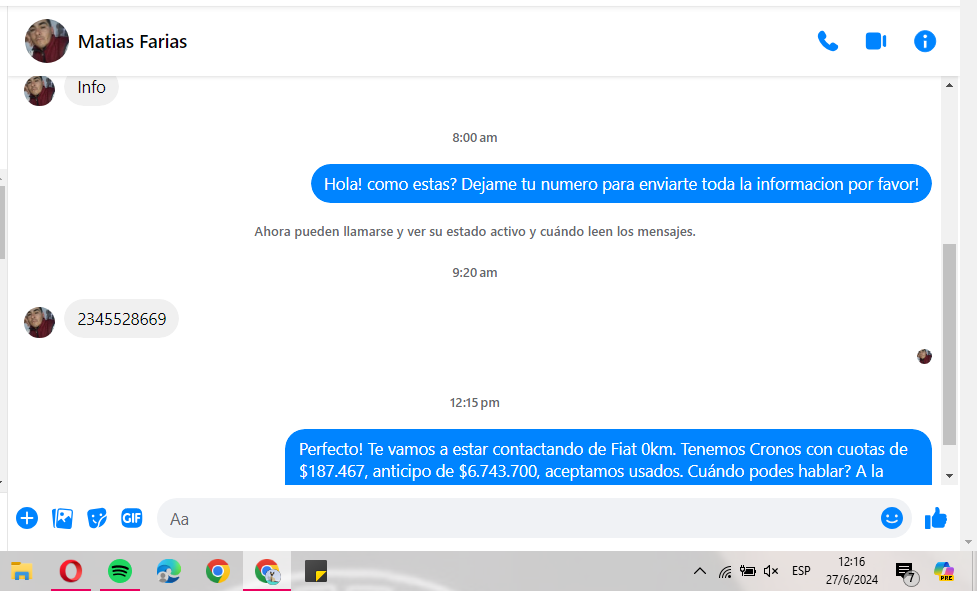Expand hidden system tray icons chevron

[x=700, y=571]
